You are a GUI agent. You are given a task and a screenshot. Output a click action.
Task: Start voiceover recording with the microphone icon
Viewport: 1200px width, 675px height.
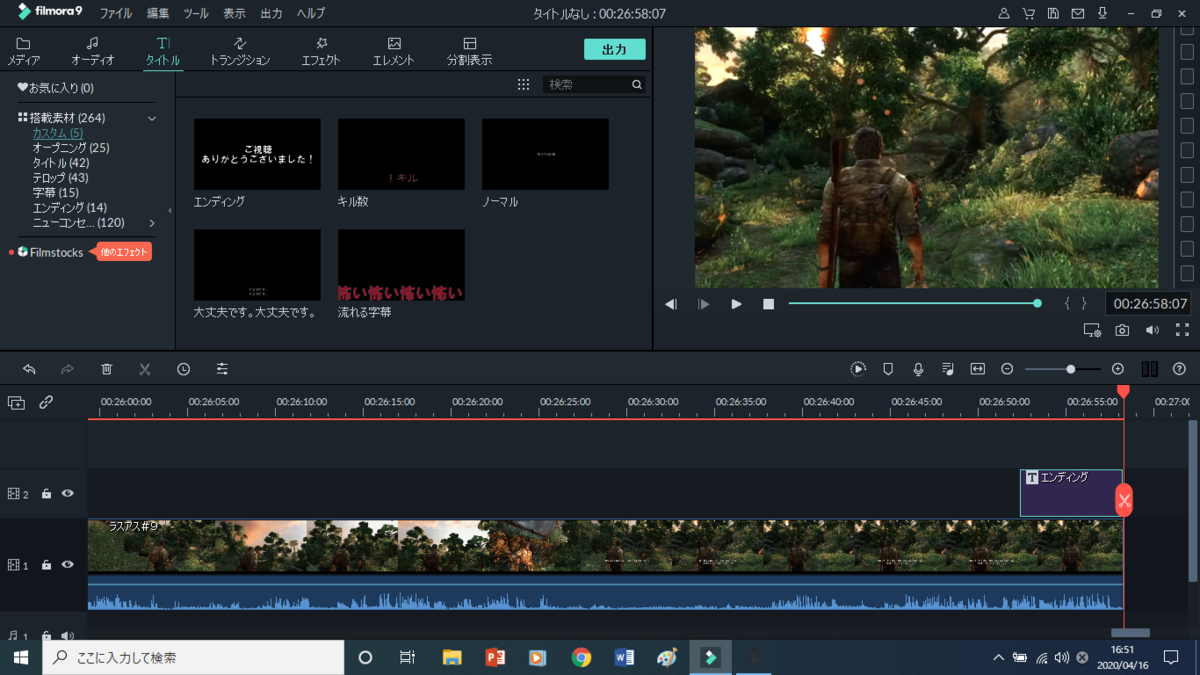[918, 369]
